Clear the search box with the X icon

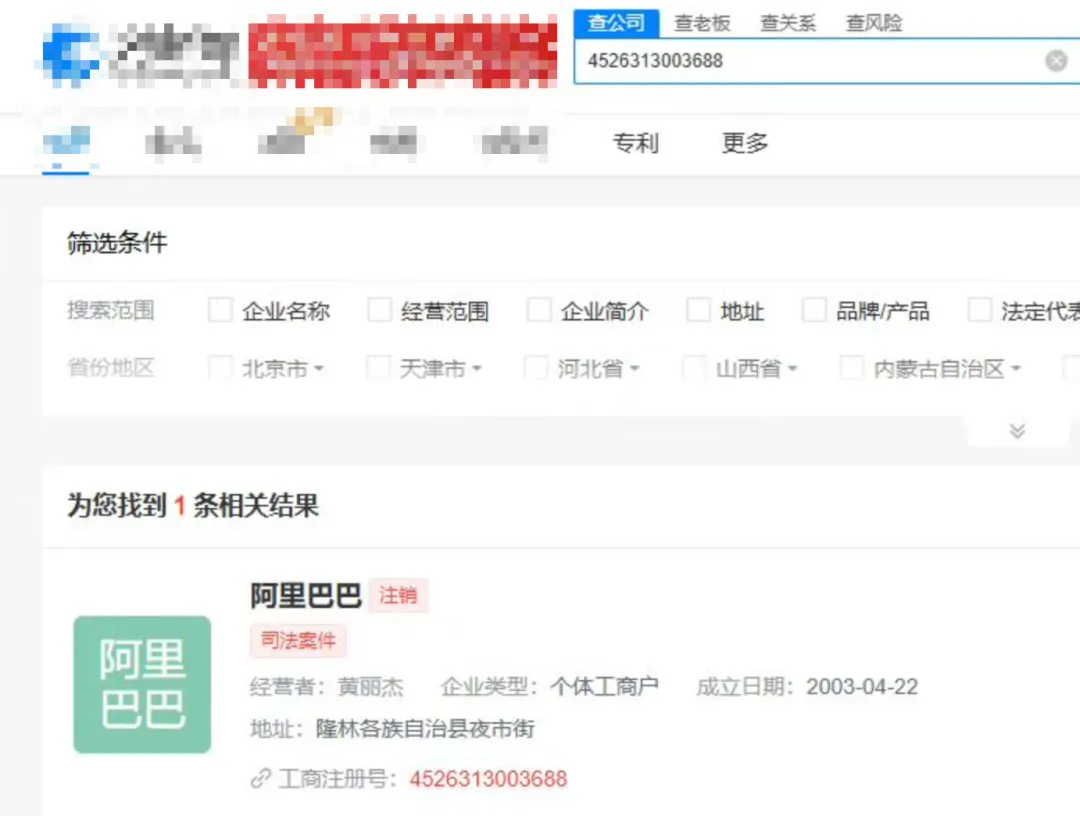click(x=1056, y=61)
